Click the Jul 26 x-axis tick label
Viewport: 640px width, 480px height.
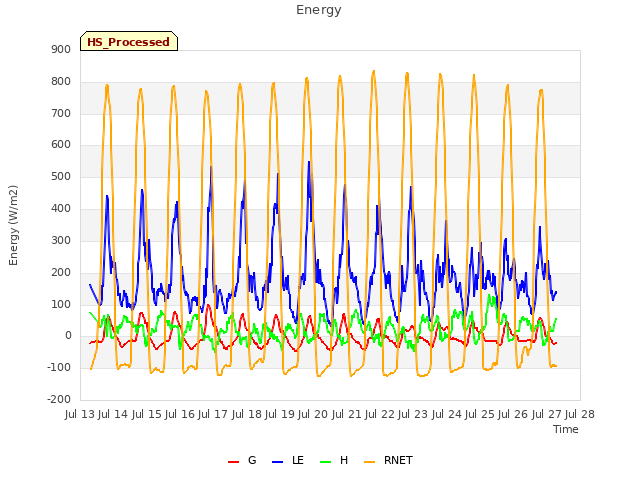tap(513, 414)
